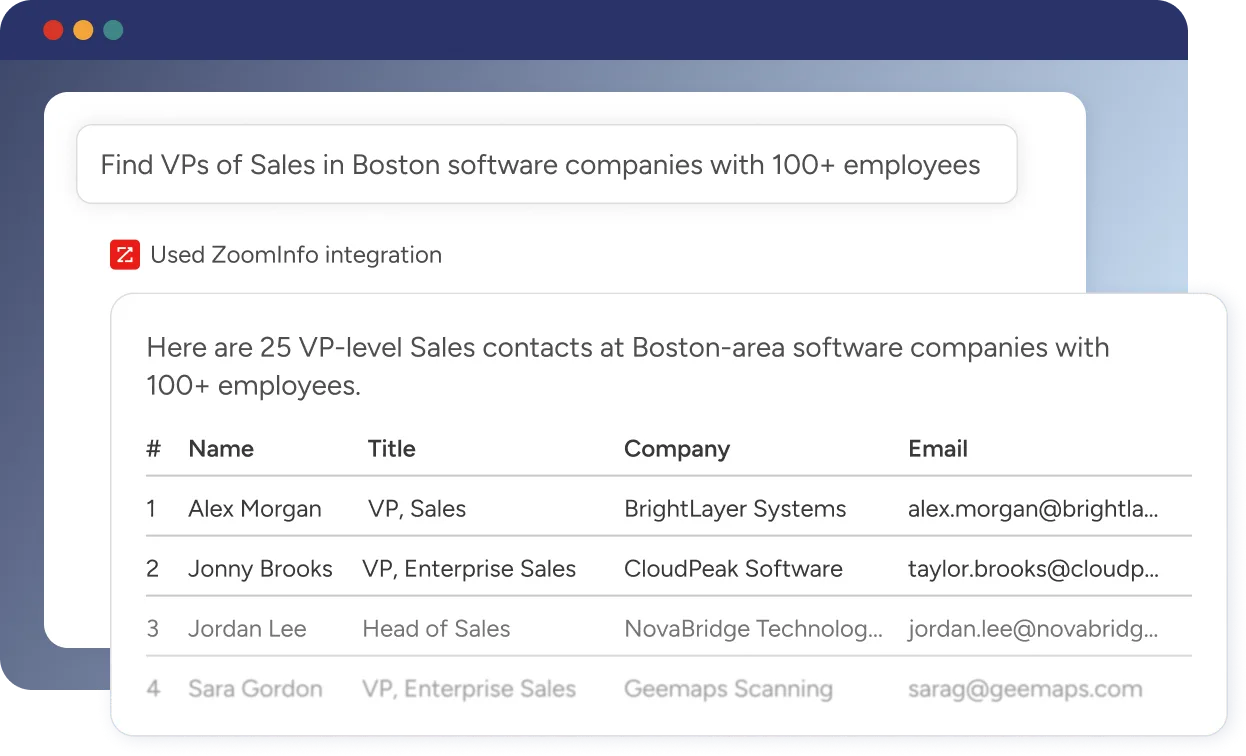Click the red ZoomInfo integration icon
This screenshot has width=1246, height=756.
tap(125, 255)
